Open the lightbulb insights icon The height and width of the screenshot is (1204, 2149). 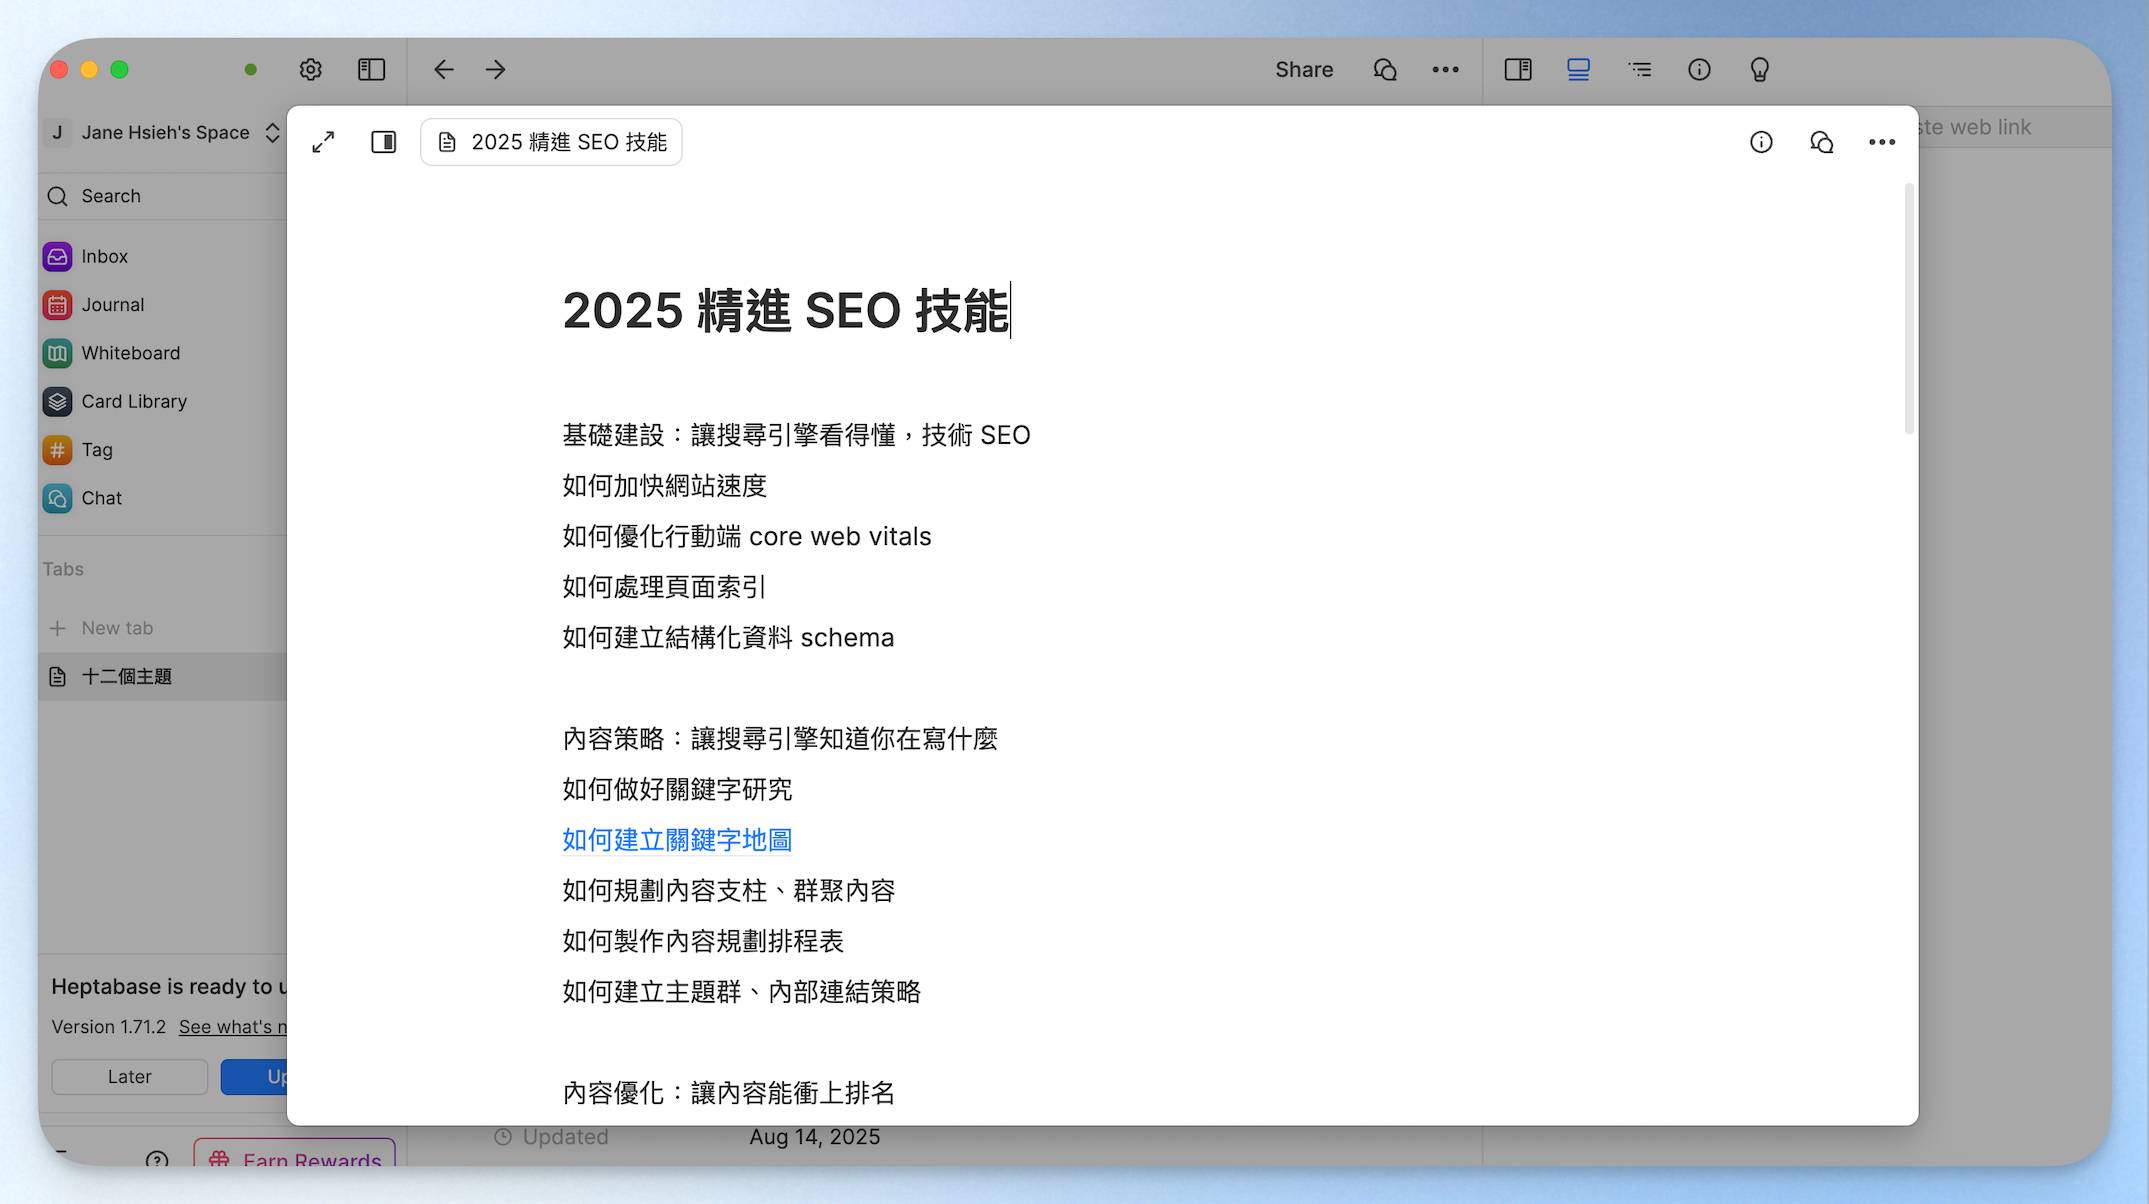[1759, 69]
